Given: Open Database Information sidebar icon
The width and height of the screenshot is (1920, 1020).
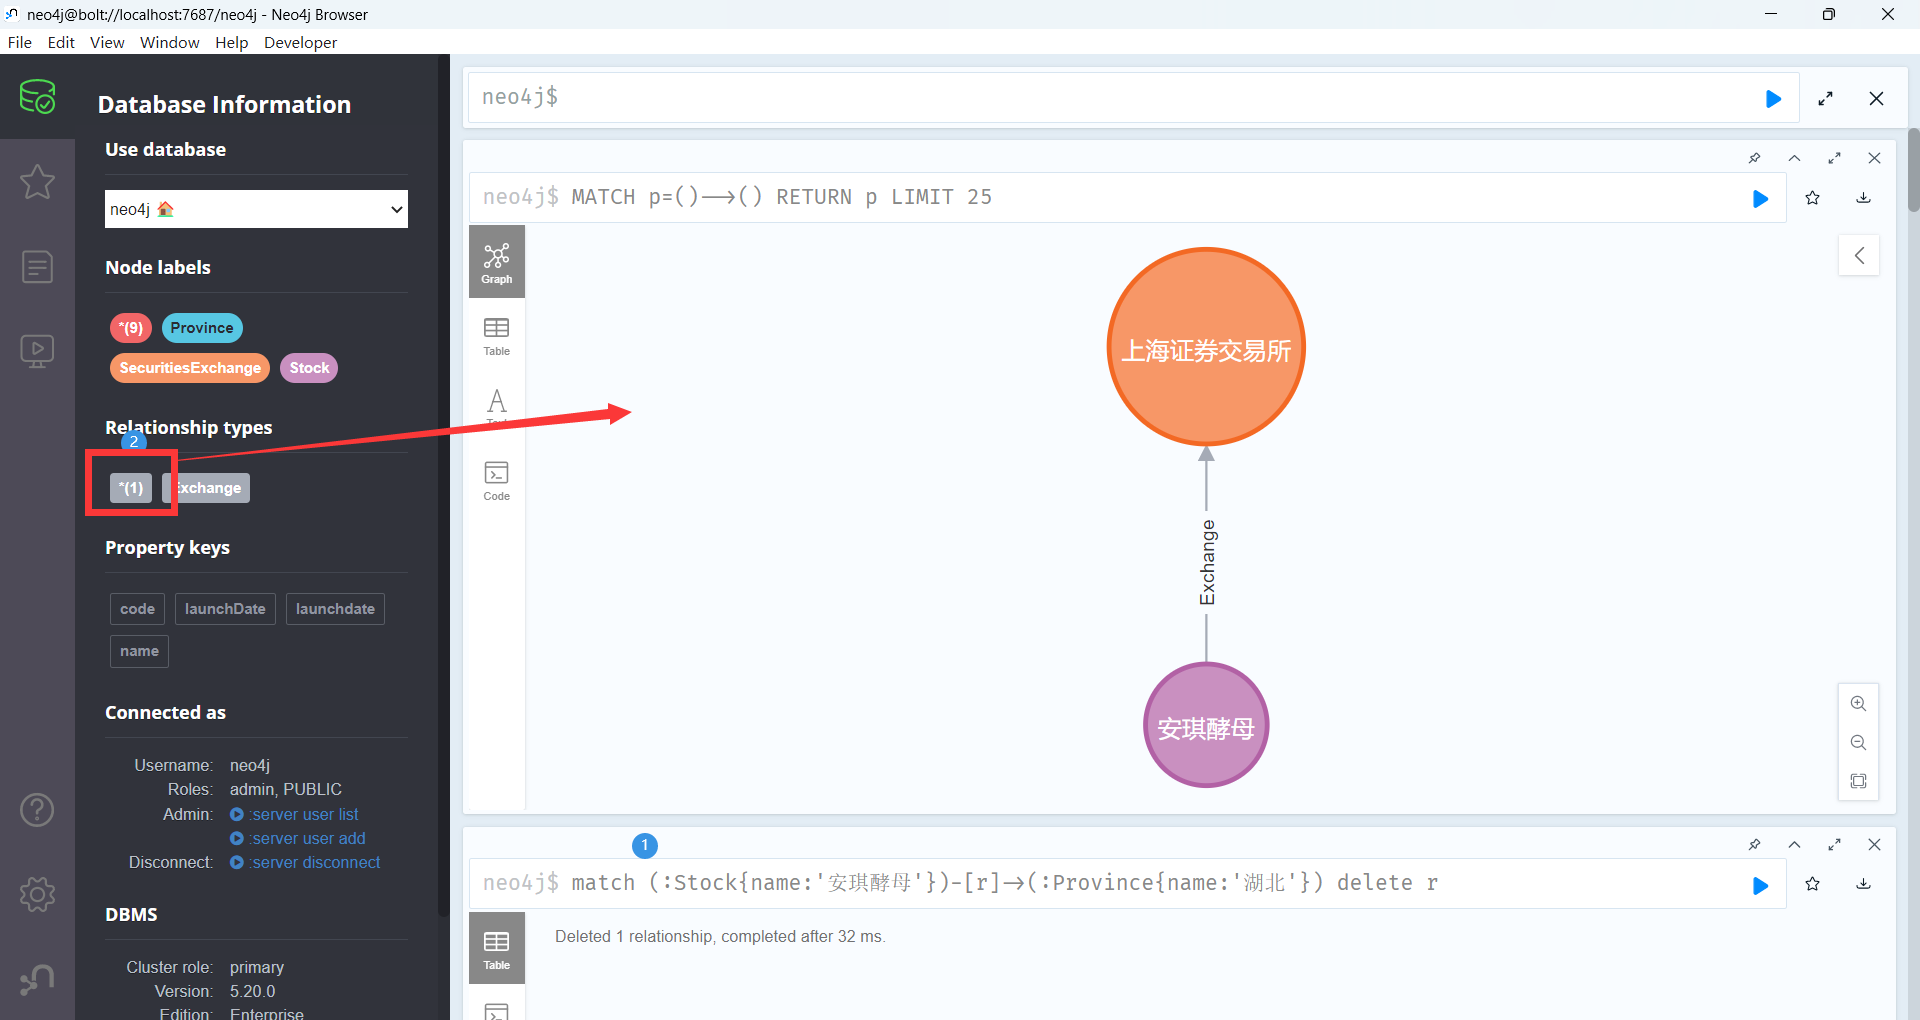Looking at the screenshot, I should click(37, 97).
